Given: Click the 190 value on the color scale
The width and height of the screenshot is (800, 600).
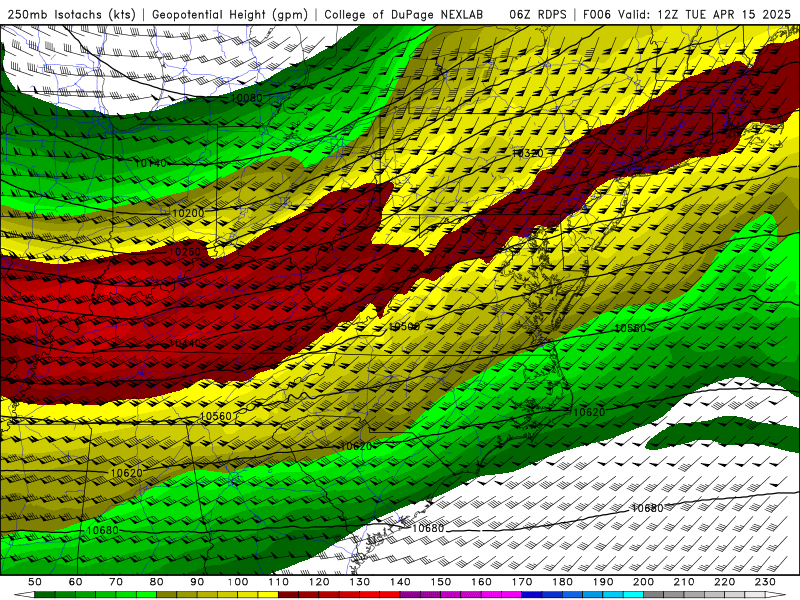Looking at the screenshot, I should coord(603,582).
